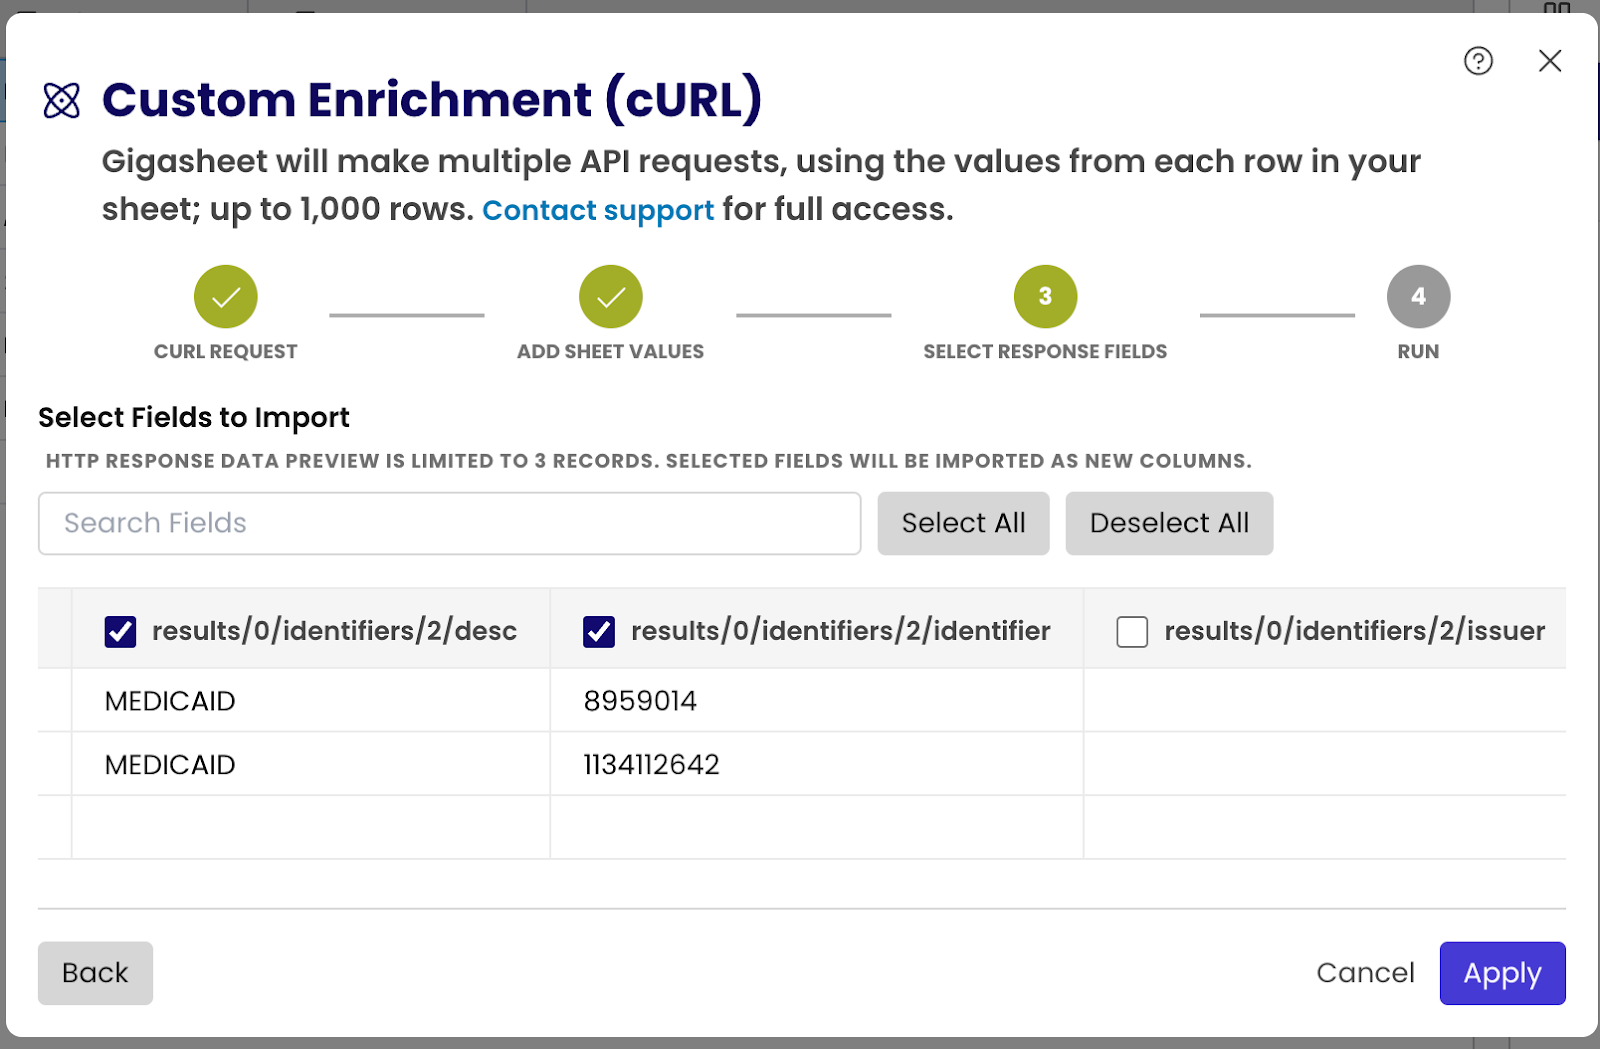Click Cancel to dismiss the enrichment

tap(1365, 972)
